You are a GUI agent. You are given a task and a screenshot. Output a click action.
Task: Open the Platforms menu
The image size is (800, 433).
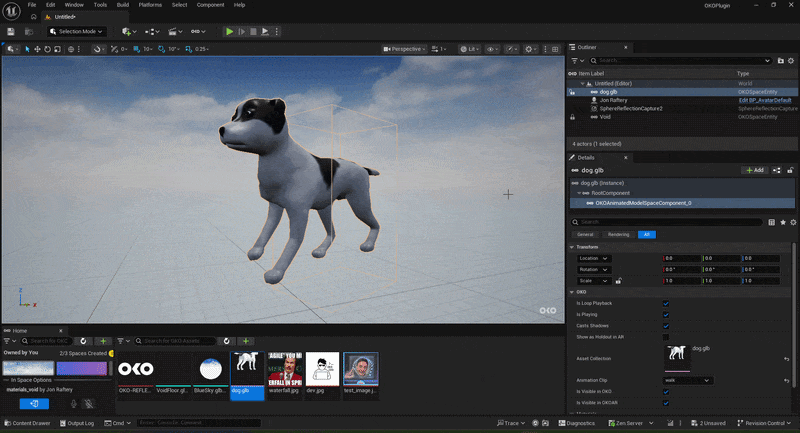pos(150,5)
